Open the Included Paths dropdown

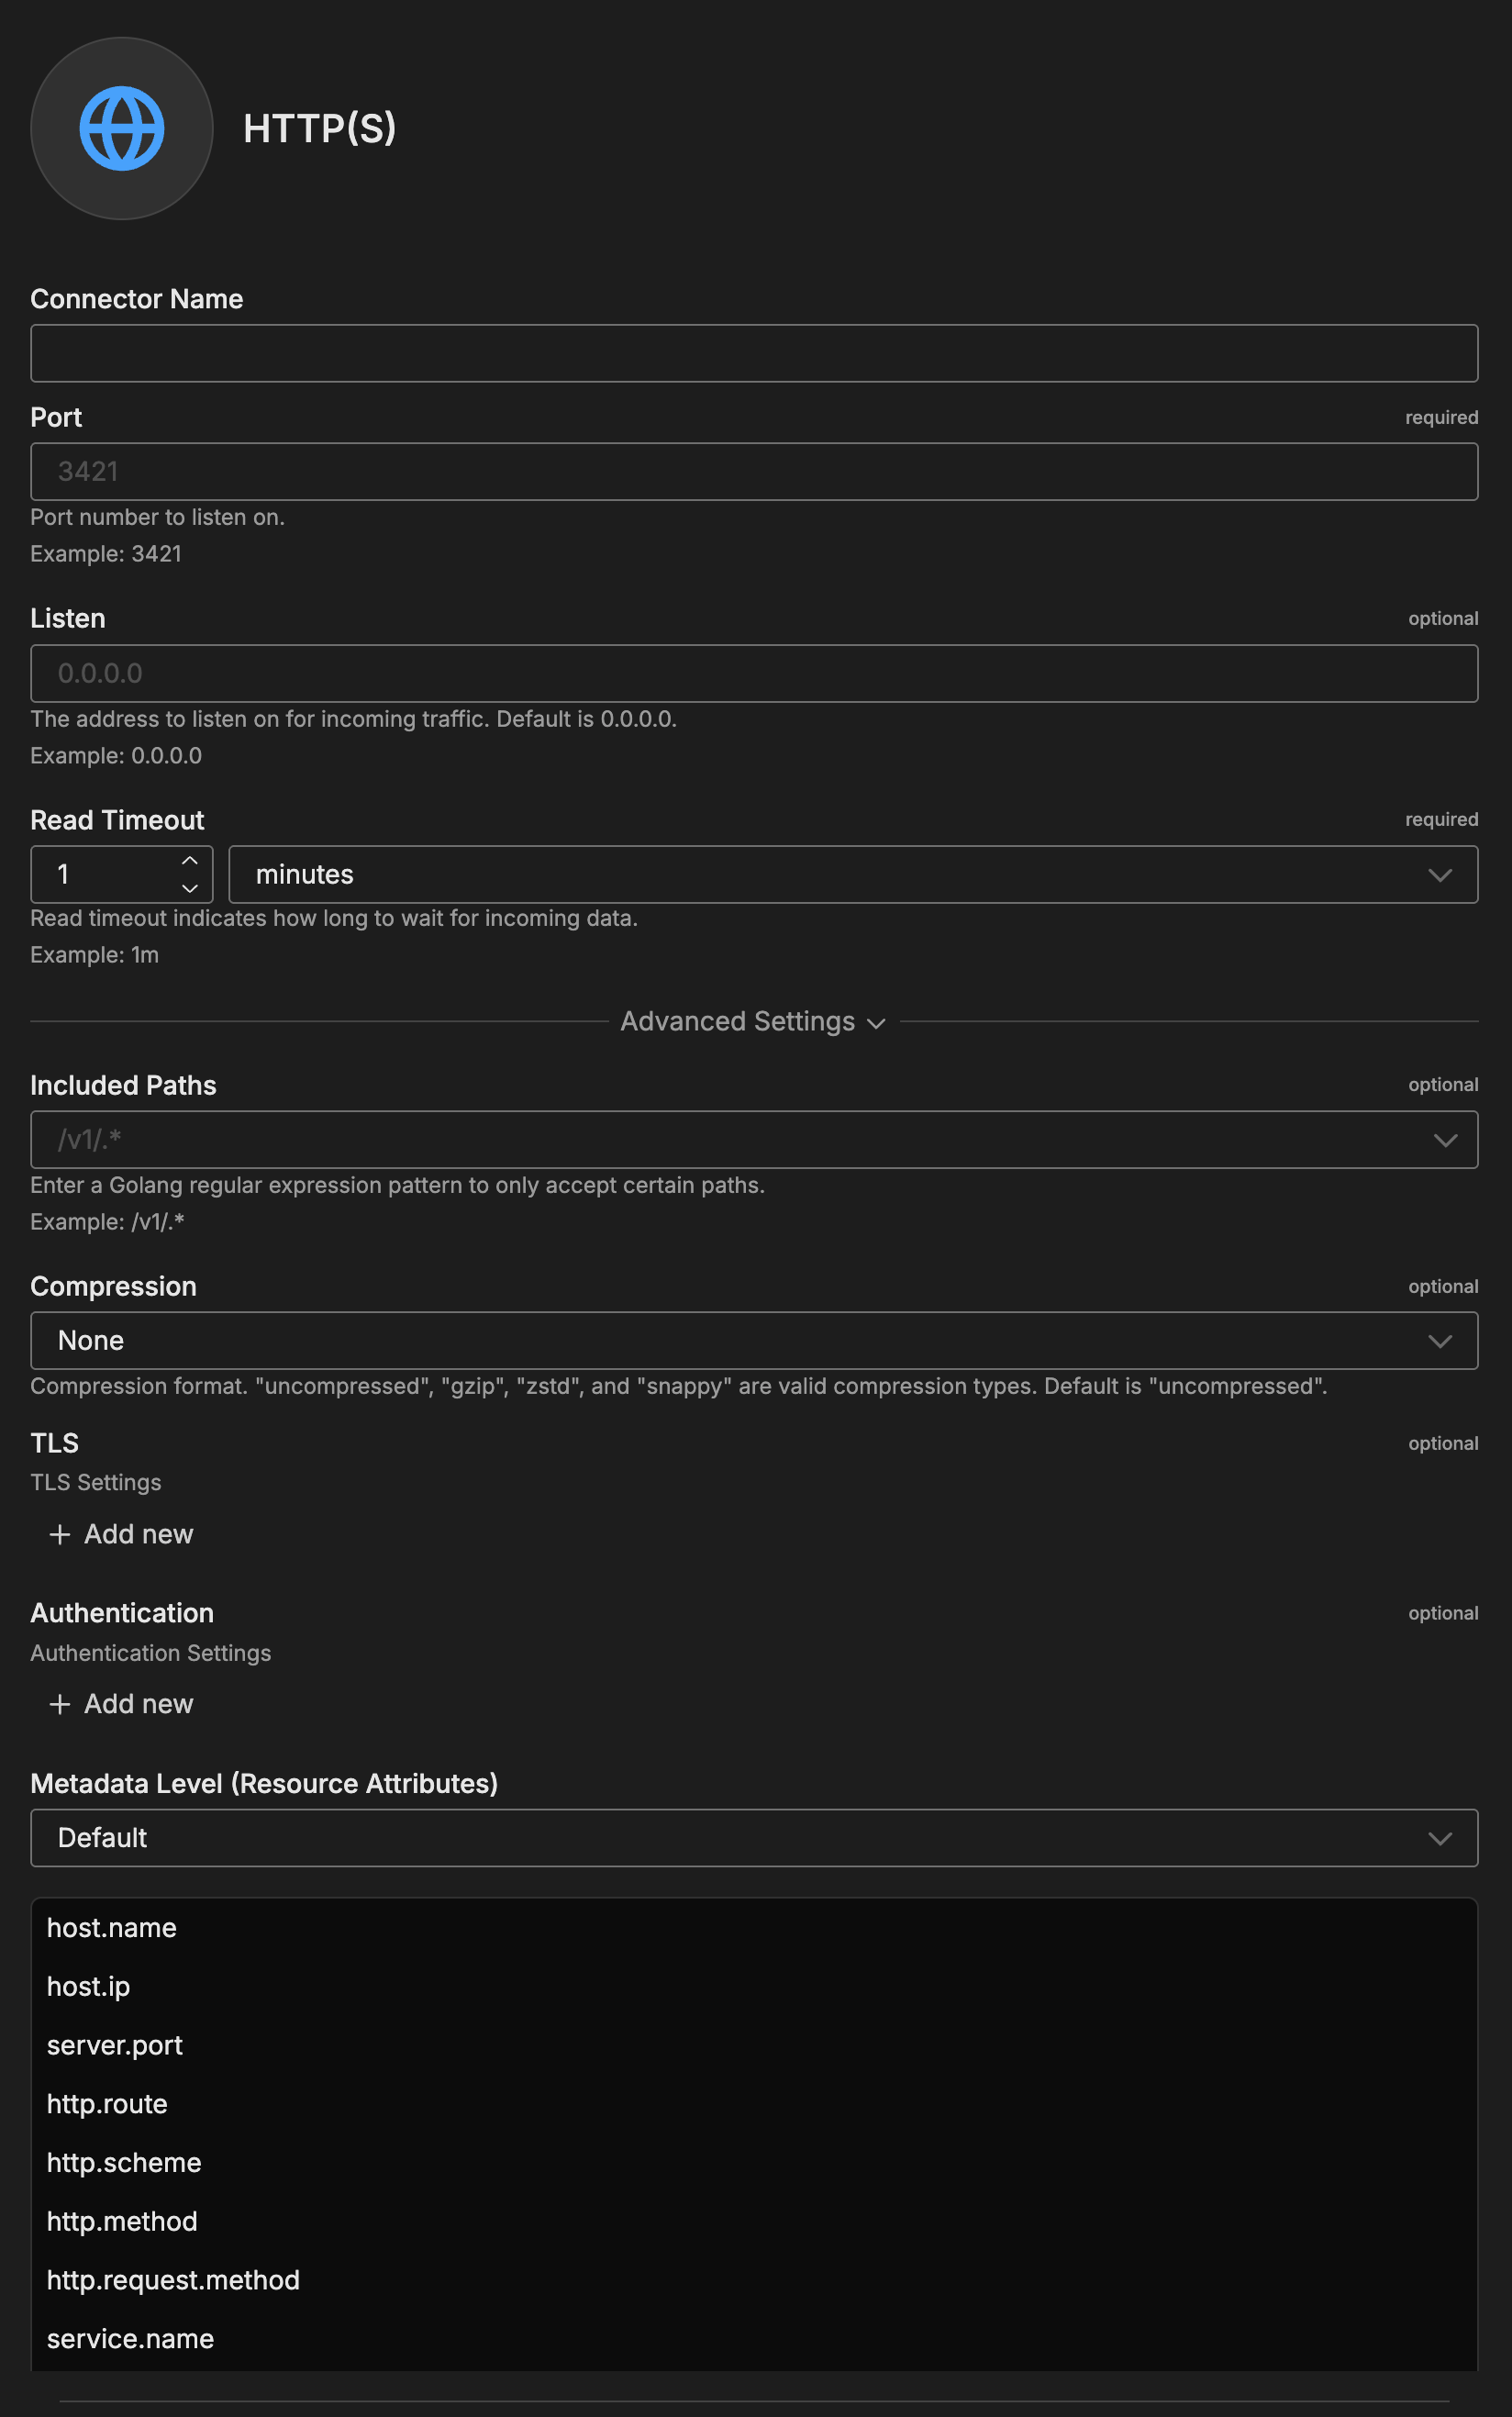click(x=754, y=1140)
